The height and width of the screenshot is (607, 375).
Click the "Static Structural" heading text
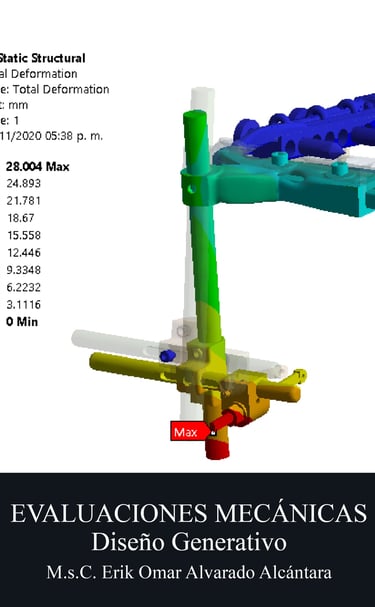(x=42, y=58)
